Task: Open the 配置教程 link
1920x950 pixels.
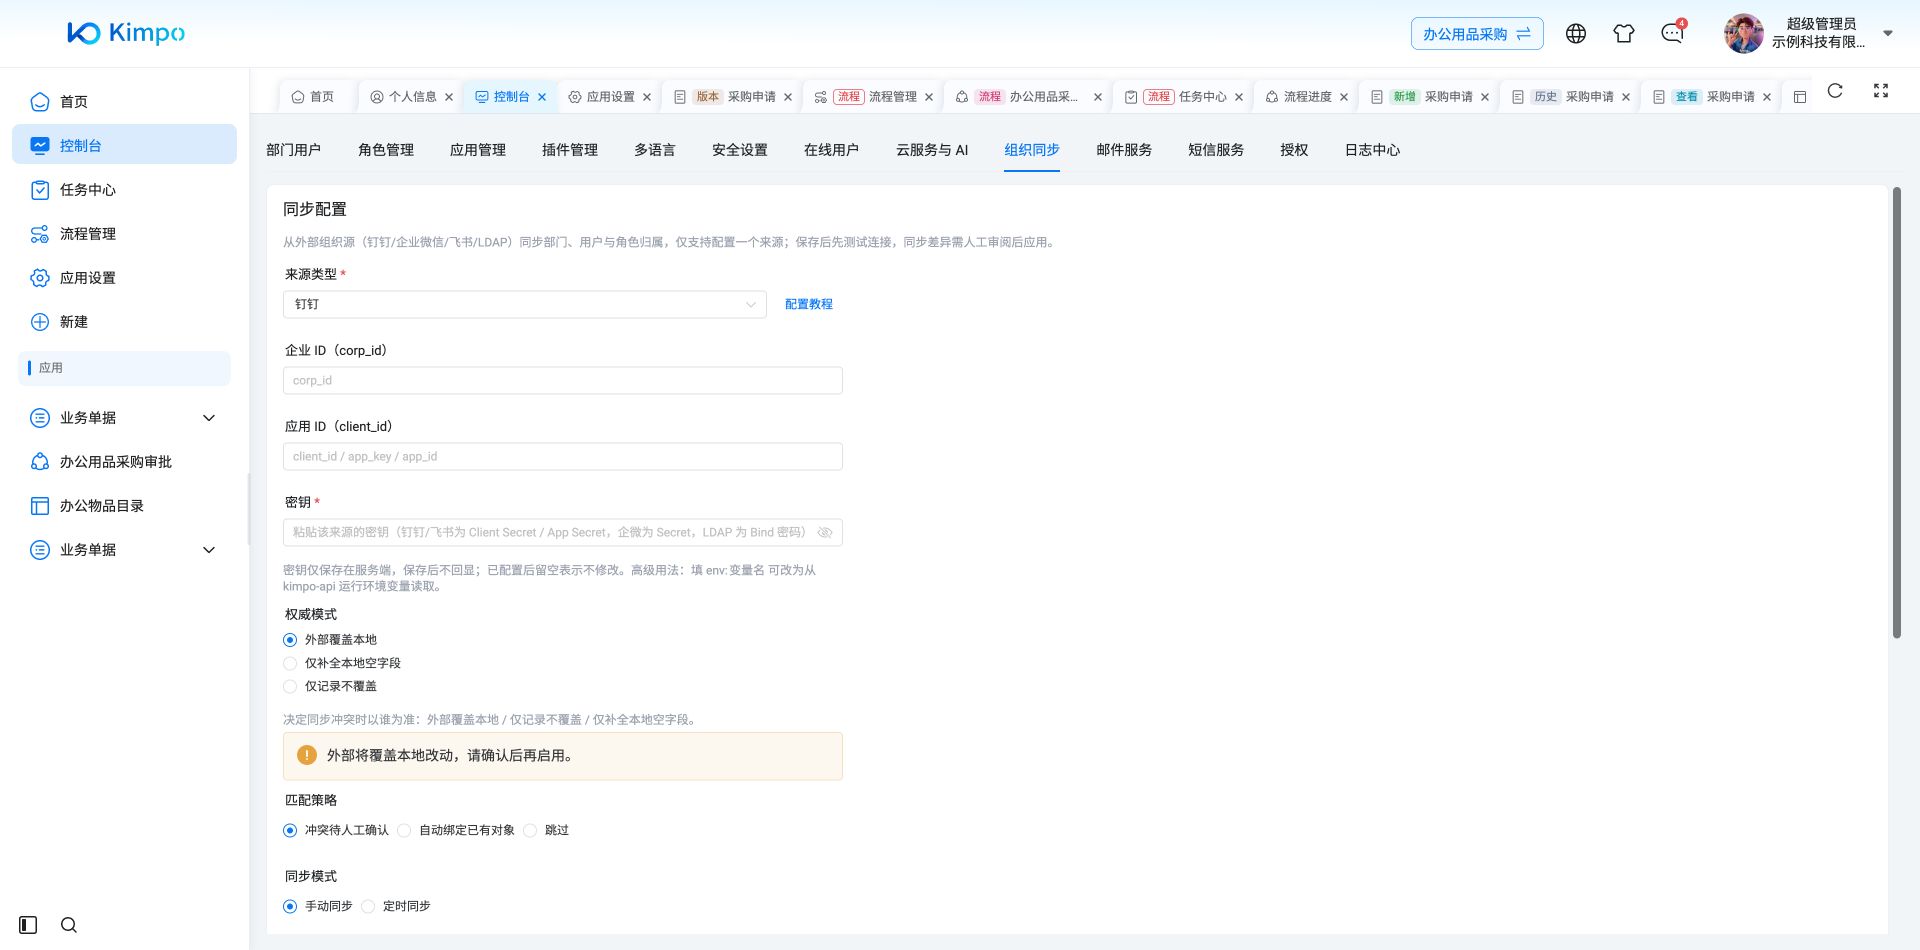Action: tap(809, 304)
